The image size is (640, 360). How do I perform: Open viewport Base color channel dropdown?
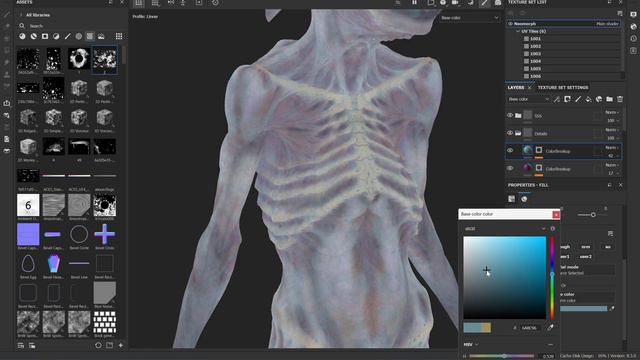point(469,18)
